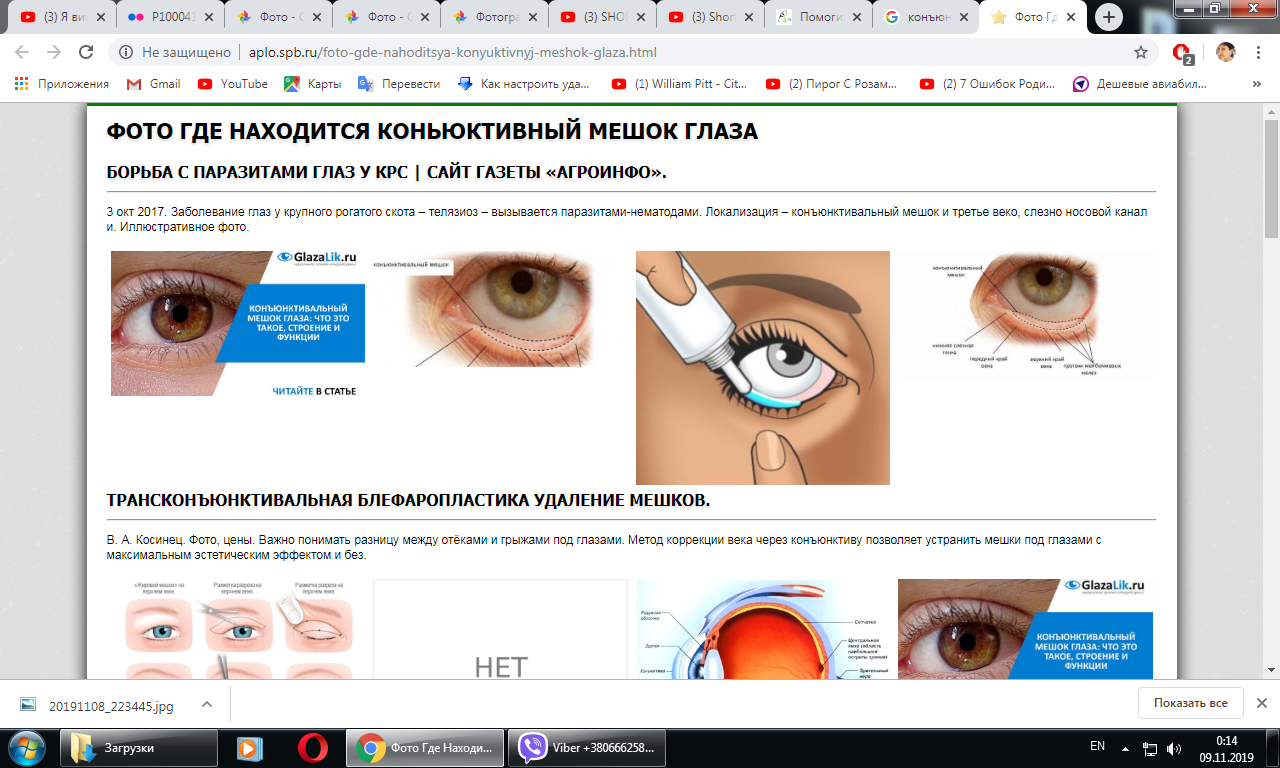The width and height of the screenshot is (1280, 768).
Task: Open Apps shortcut in bookmarks bar
Action: (x=61, y=84)
